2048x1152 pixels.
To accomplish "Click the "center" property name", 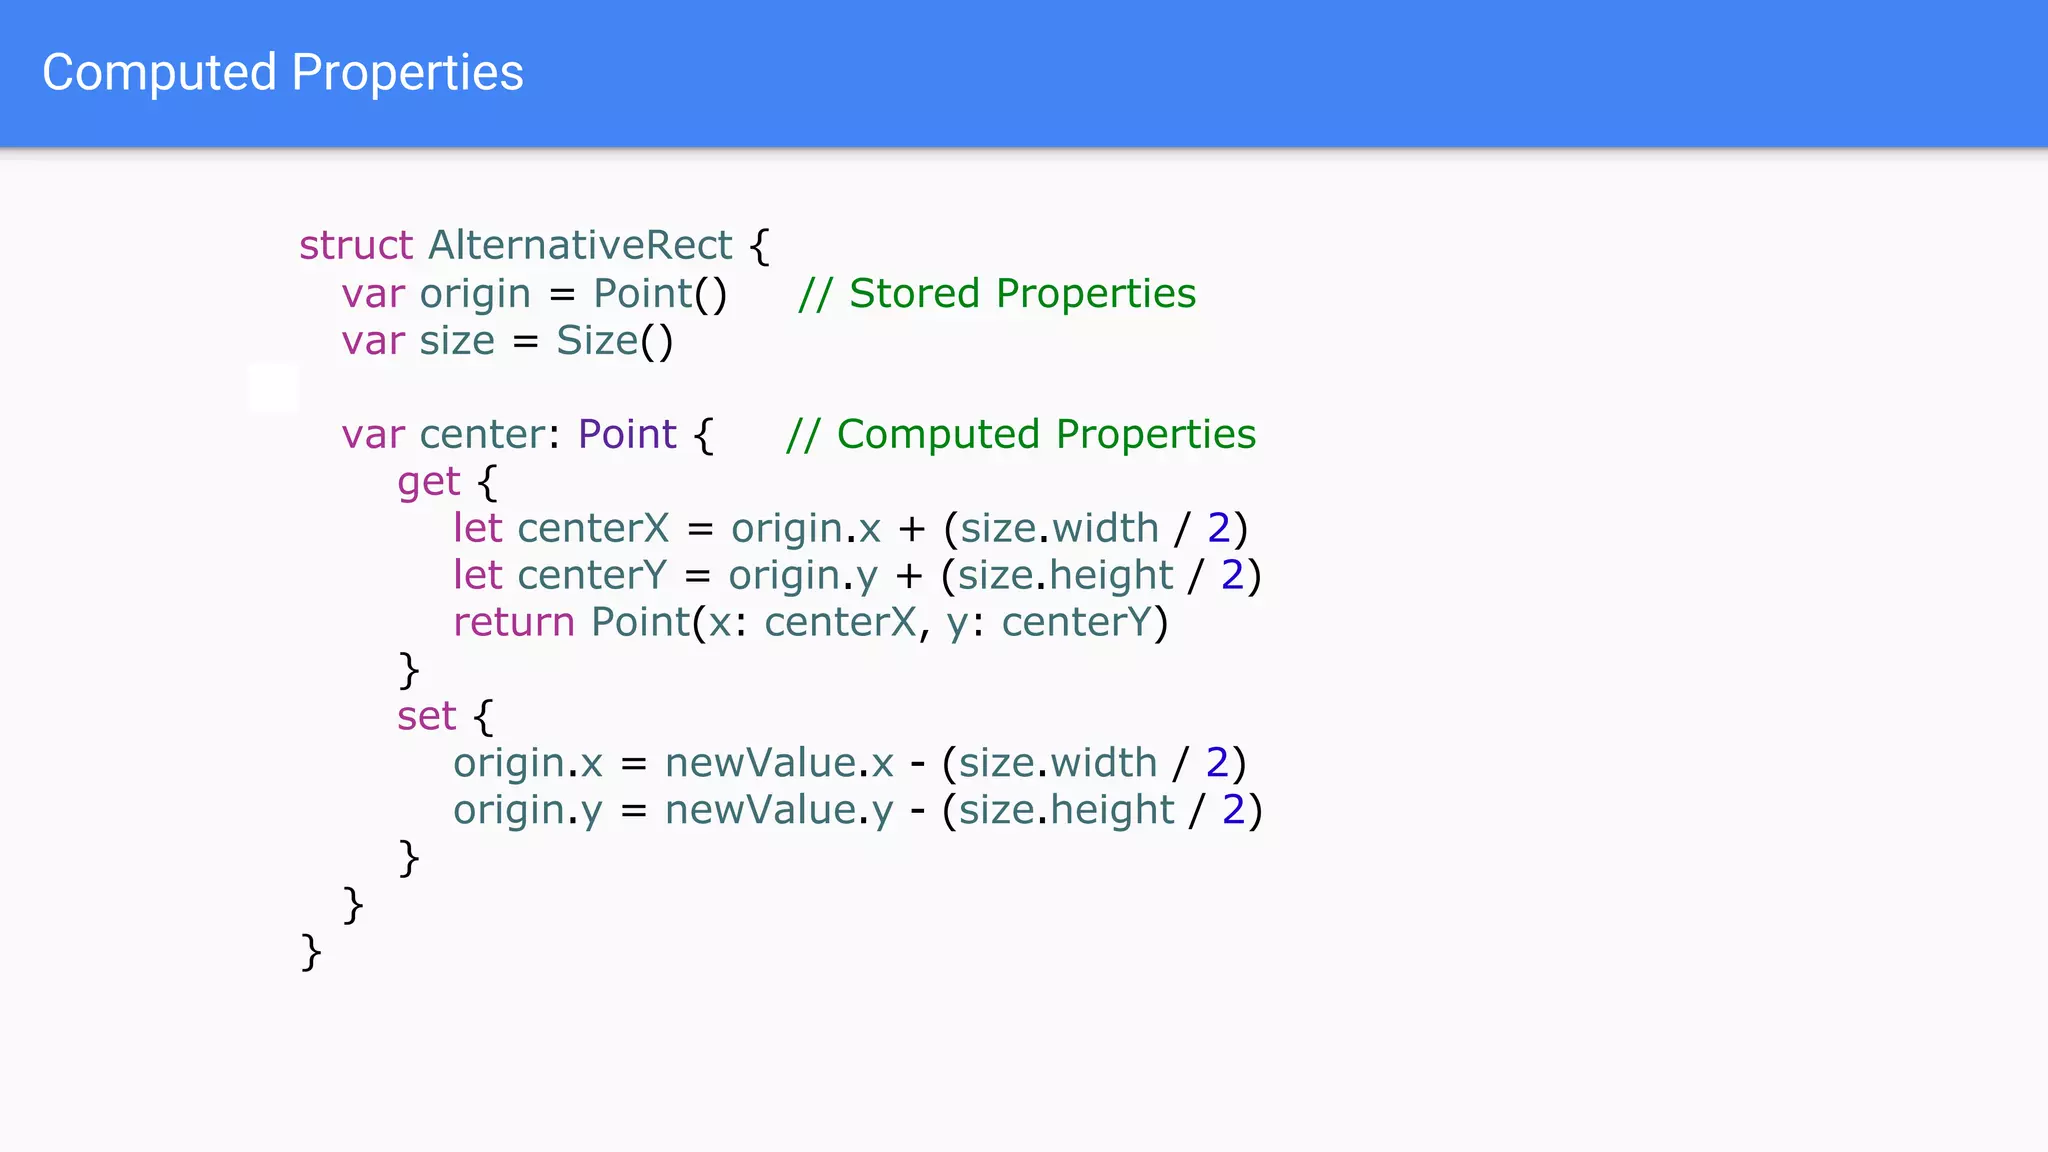I will (x=482, y=435).
